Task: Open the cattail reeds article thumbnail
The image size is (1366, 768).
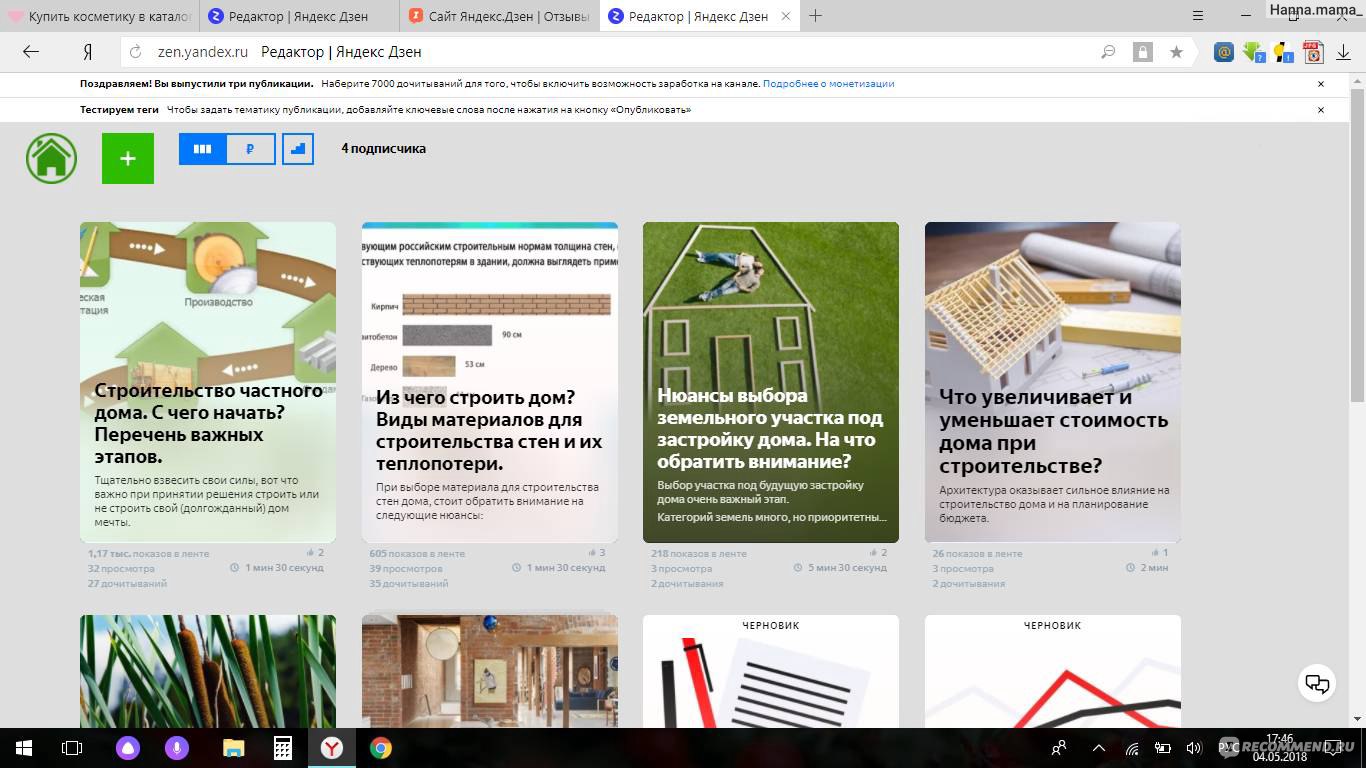Action: coord(208,671)
